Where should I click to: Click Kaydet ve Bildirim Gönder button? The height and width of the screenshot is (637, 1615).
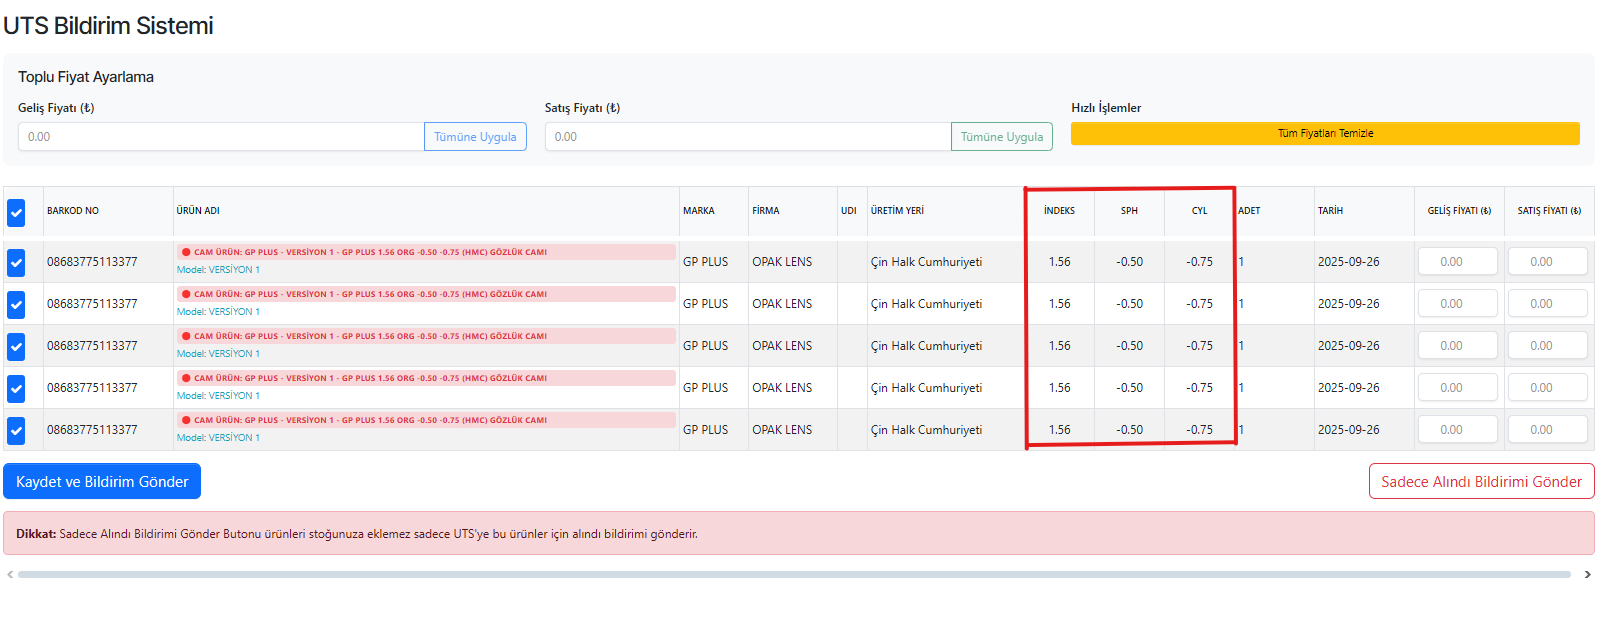(x=102, y=481)
